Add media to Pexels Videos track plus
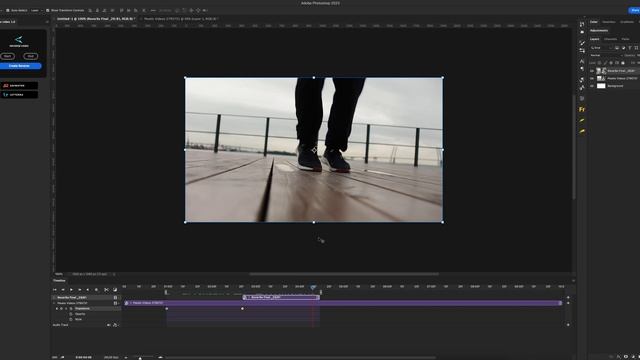 coord(568,303)
